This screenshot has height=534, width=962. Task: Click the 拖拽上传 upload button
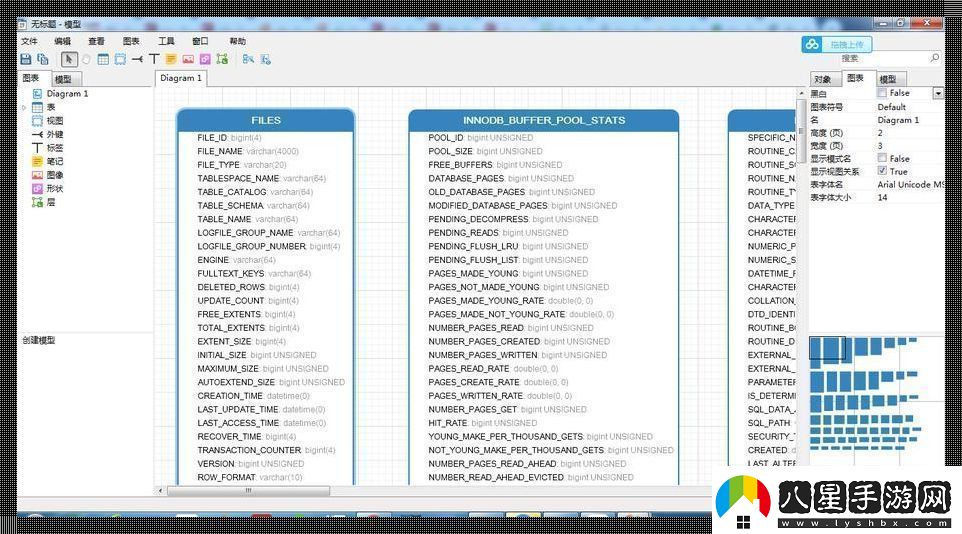(837, 44)
